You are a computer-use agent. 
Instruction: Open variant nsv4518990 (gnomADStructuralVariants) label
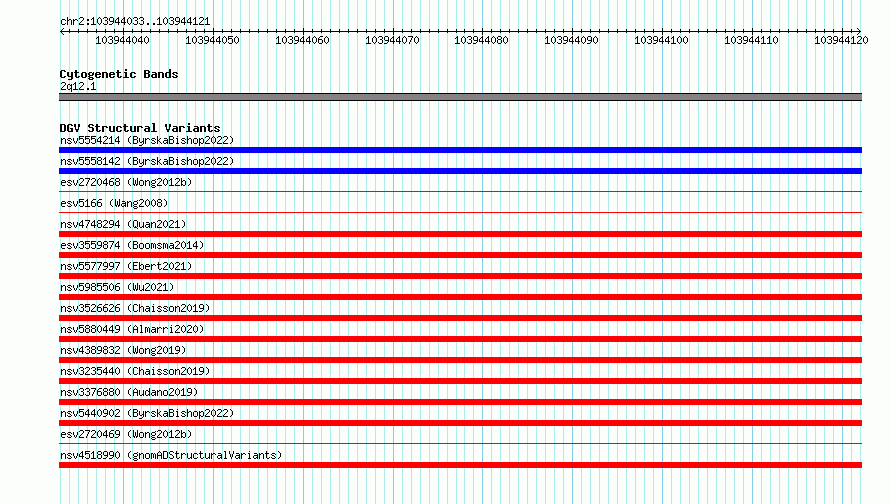(171, 455)
